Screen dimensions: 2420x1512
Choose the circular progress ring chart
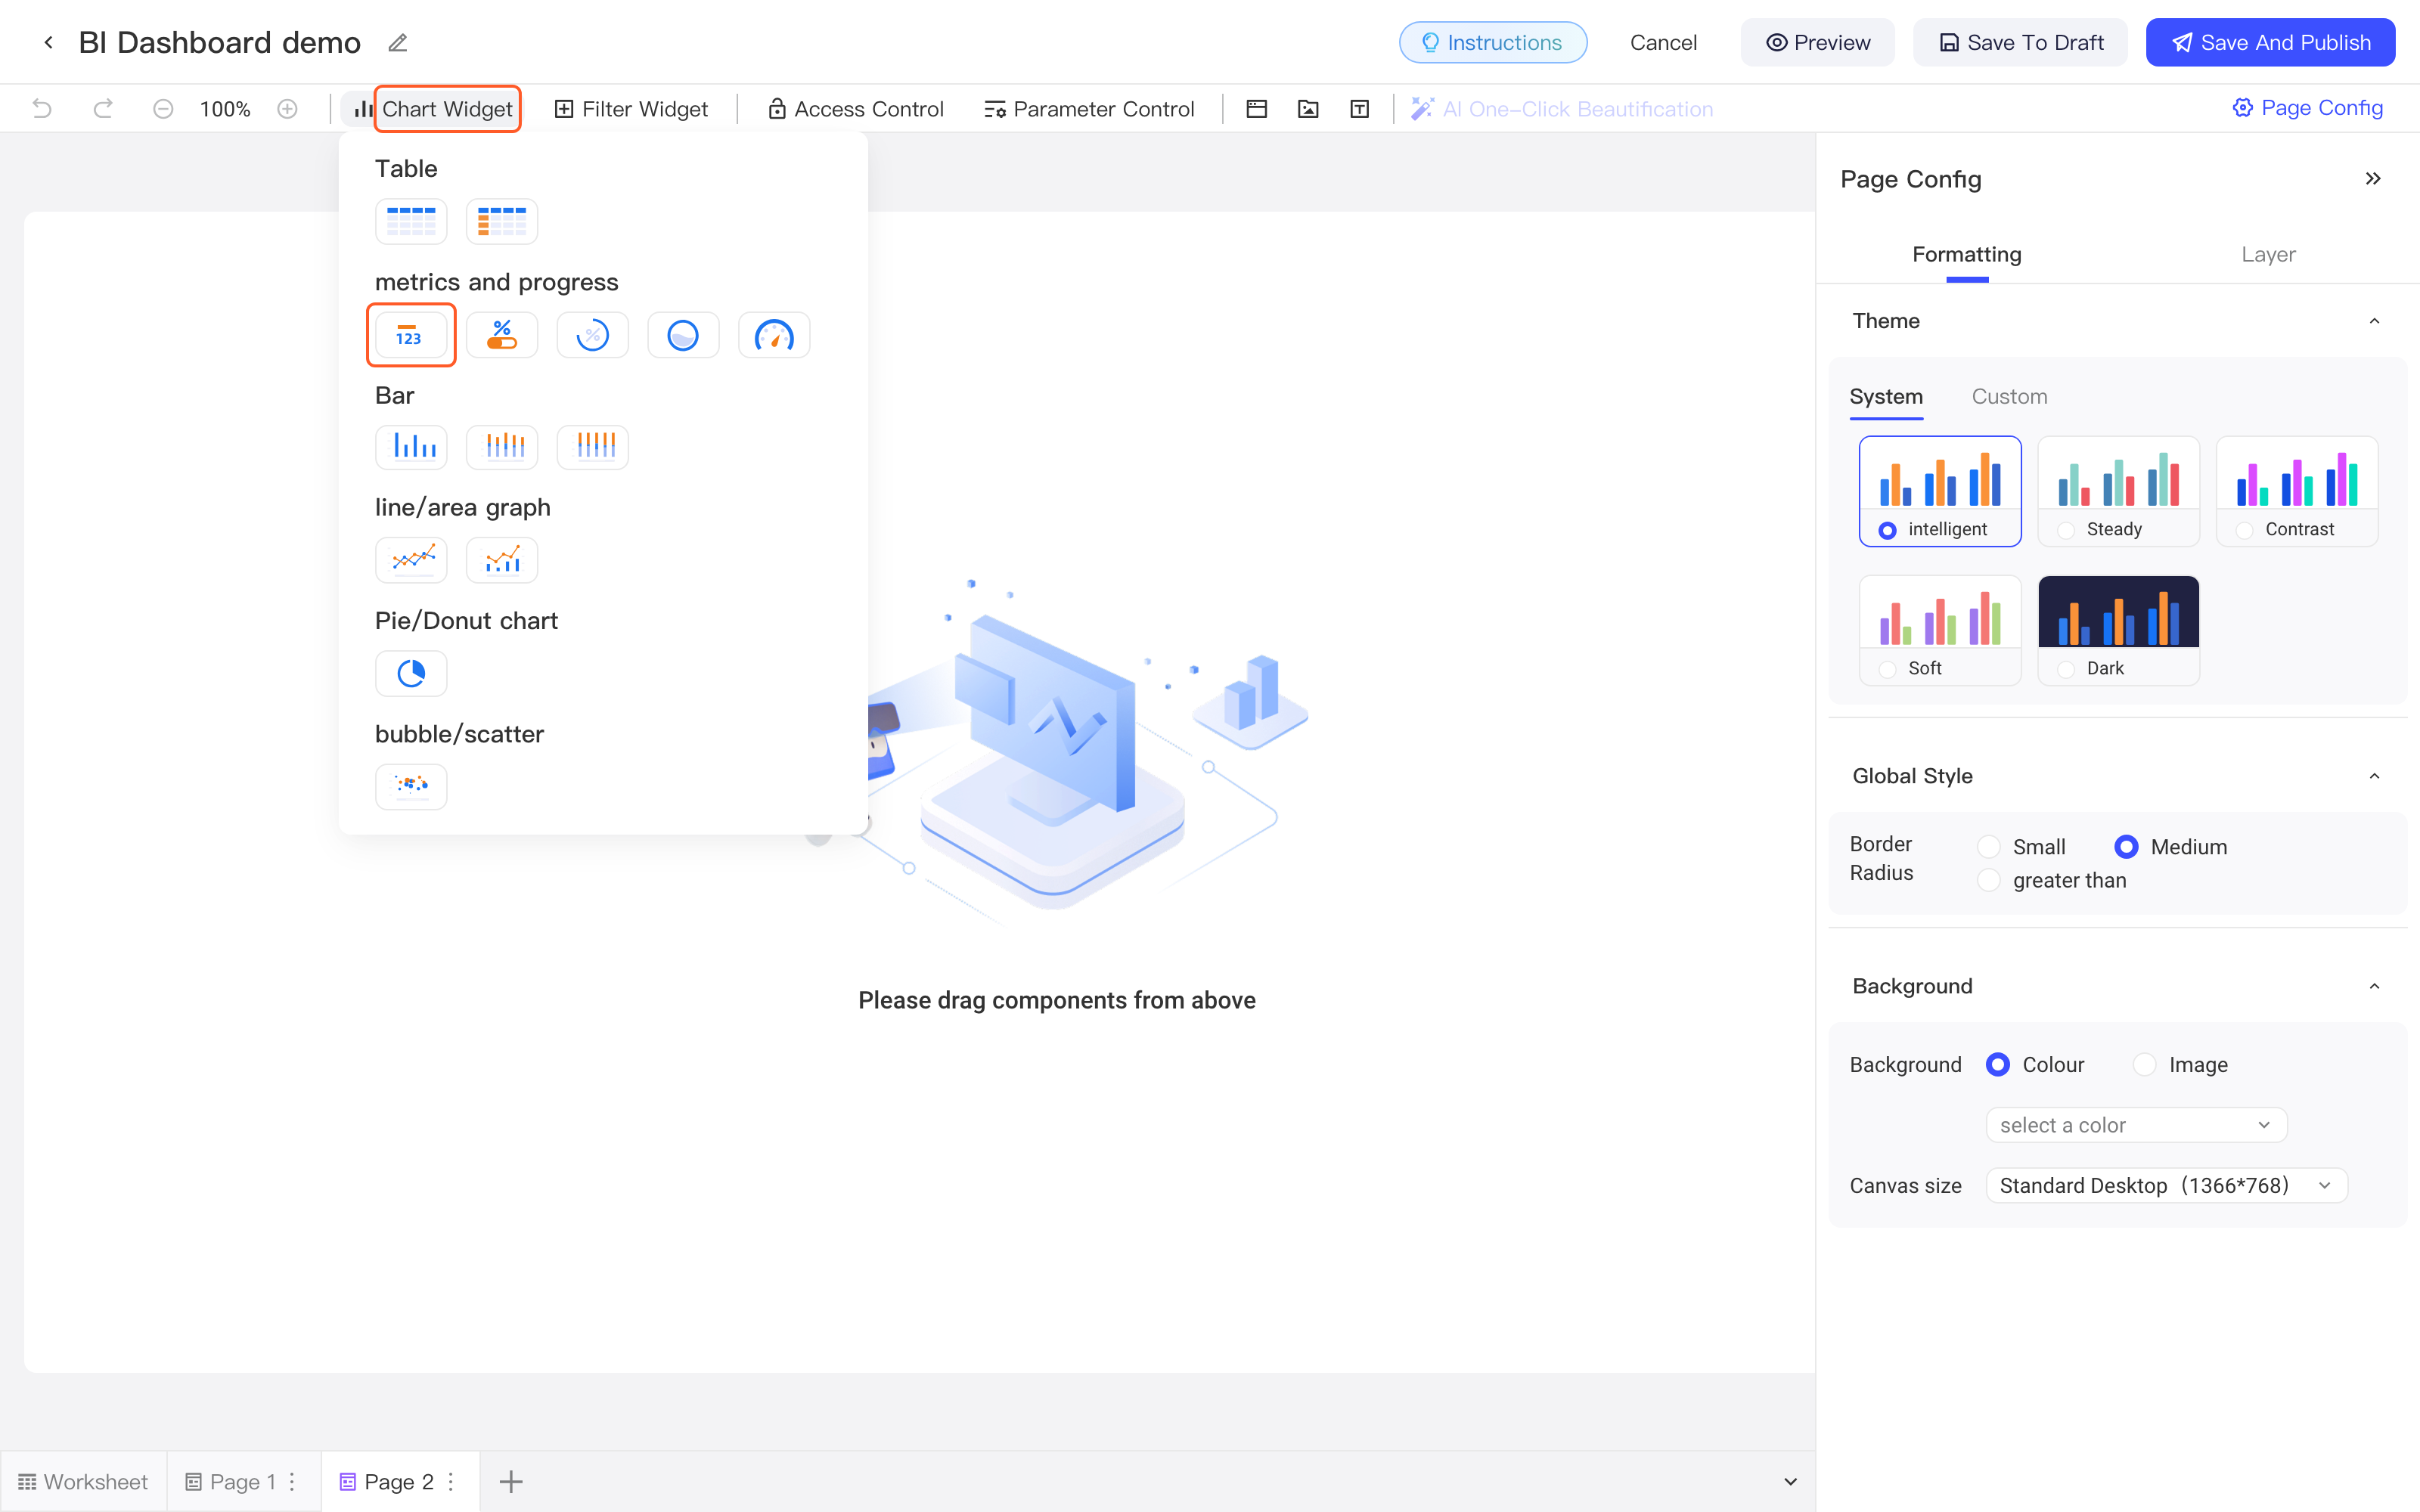592,335
